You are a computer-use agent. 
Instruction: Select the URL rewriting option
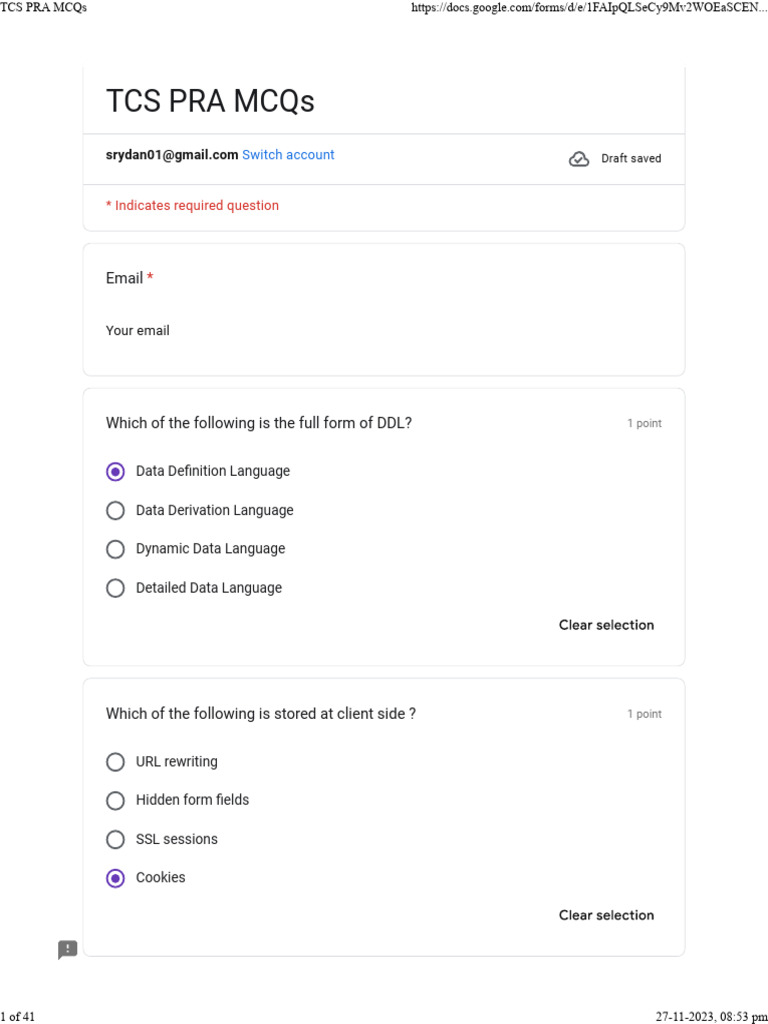116,762
